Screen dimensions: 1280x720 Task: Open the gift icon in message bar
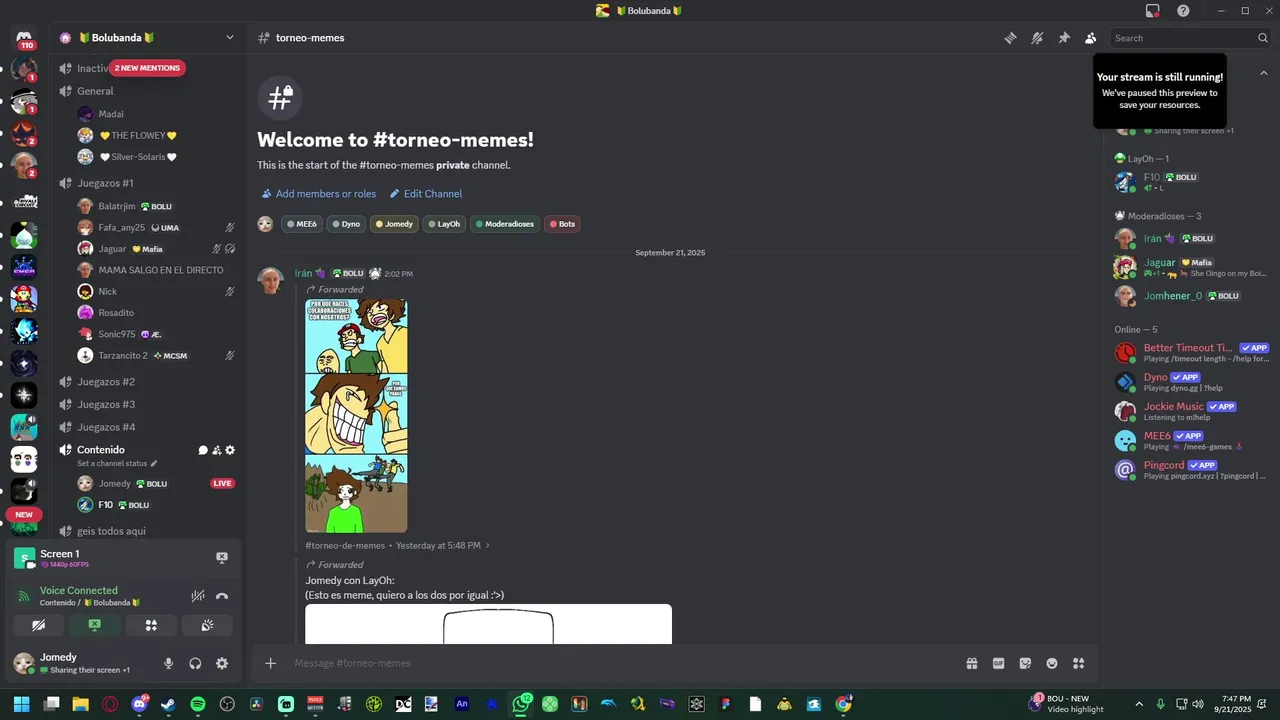coord(971,663)
